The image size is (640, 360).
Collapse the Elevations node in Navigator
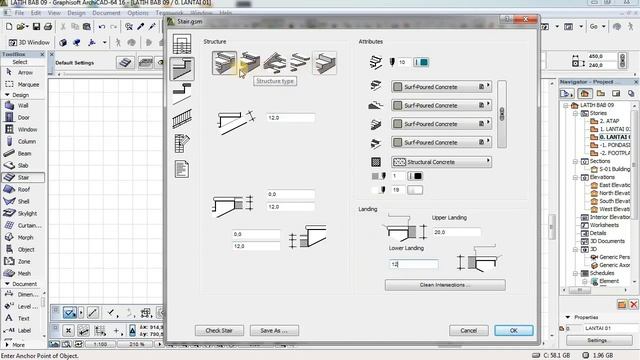pyautogui.click(x=576, y=177)
